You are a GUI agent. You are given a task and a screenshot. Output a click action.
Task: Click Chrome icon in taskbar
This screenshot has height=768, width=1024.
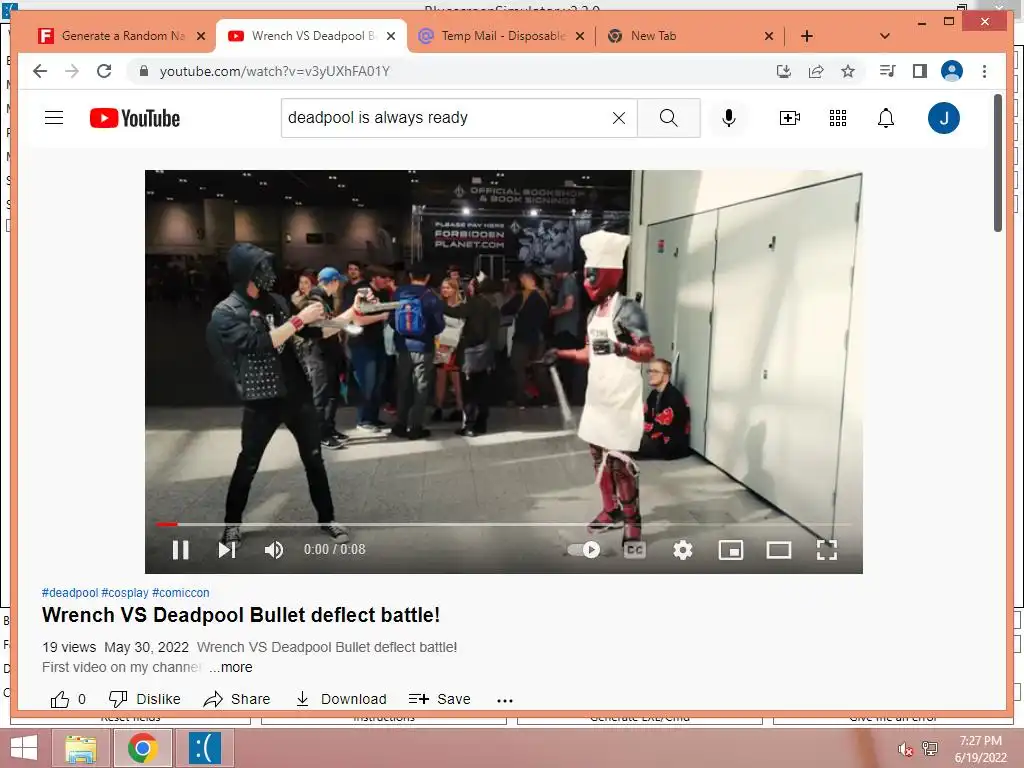142,748
